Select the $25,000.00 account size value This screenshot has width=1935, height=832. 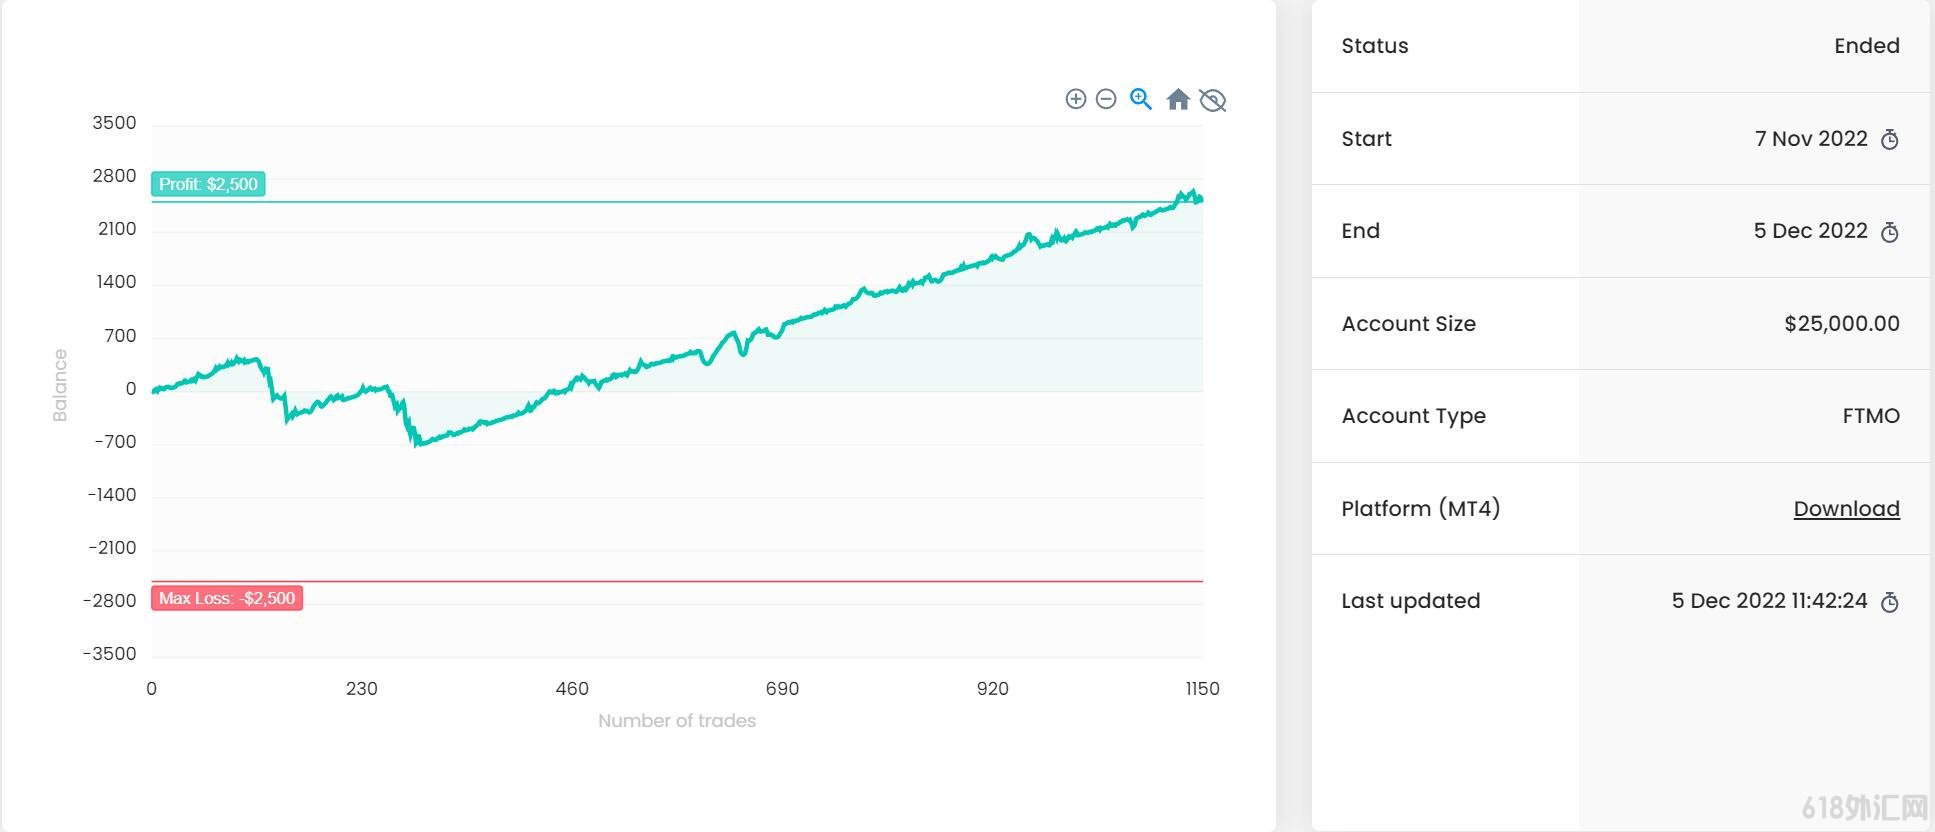(x=1842, y=324)
